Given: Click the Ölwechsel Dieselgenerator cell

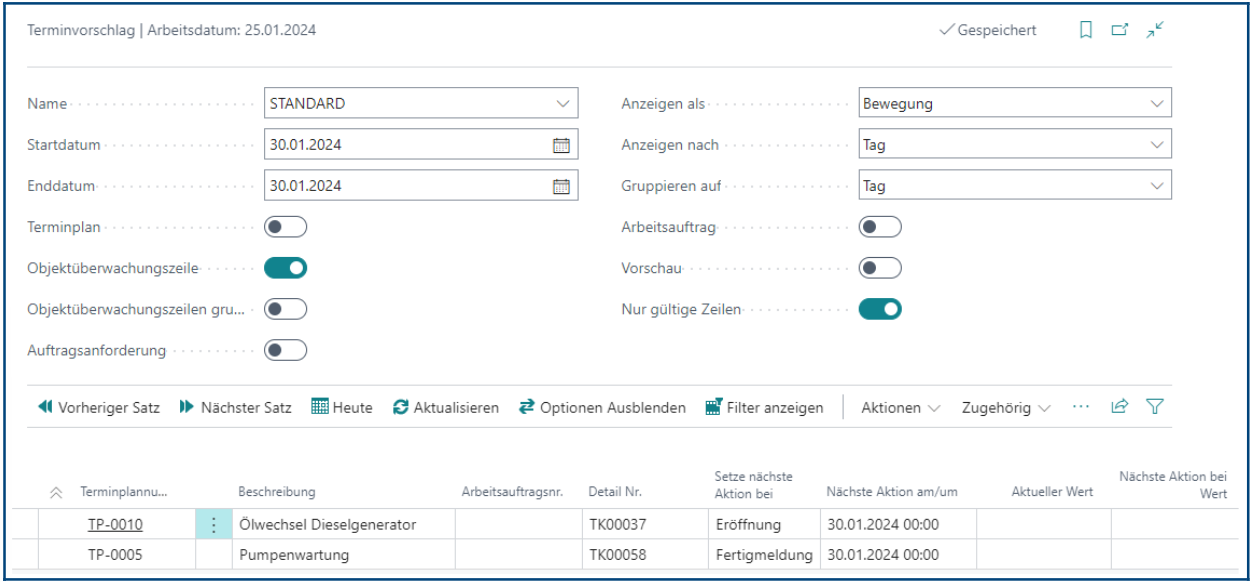Looking at the screenshot, I should tap(343, 525).
